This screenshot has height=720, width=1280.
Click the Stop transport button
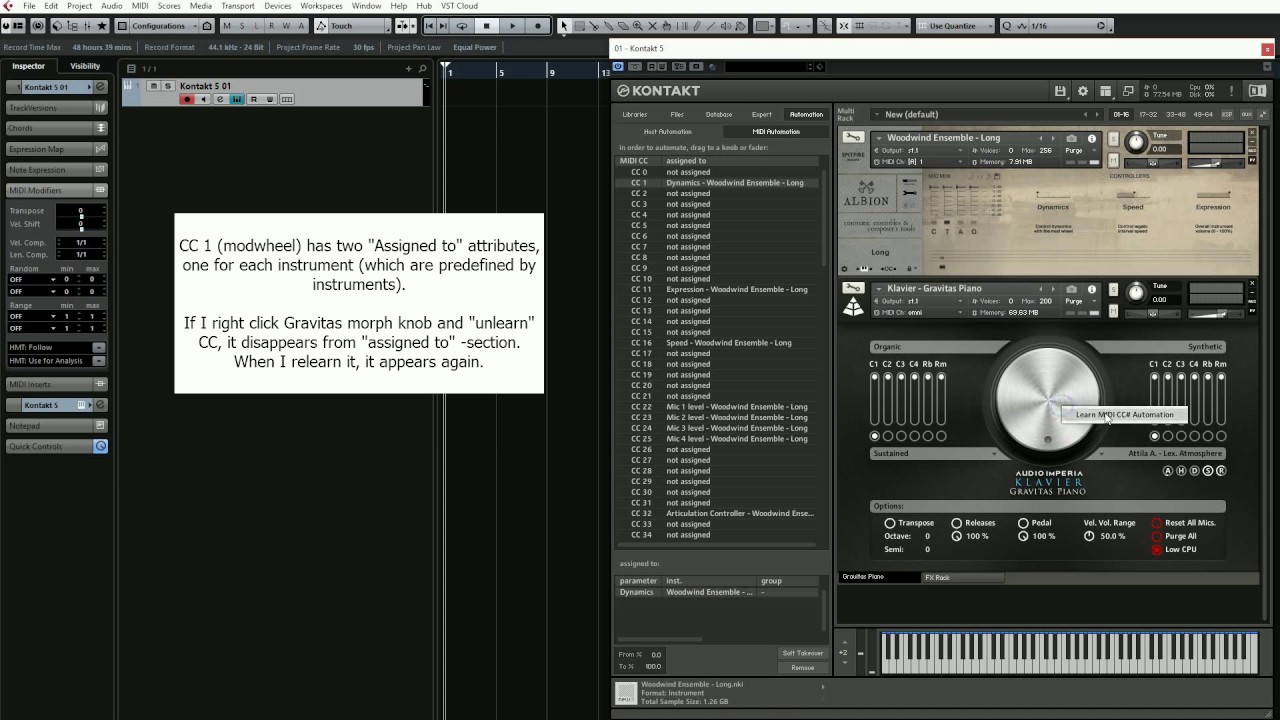tap(487, 26)
